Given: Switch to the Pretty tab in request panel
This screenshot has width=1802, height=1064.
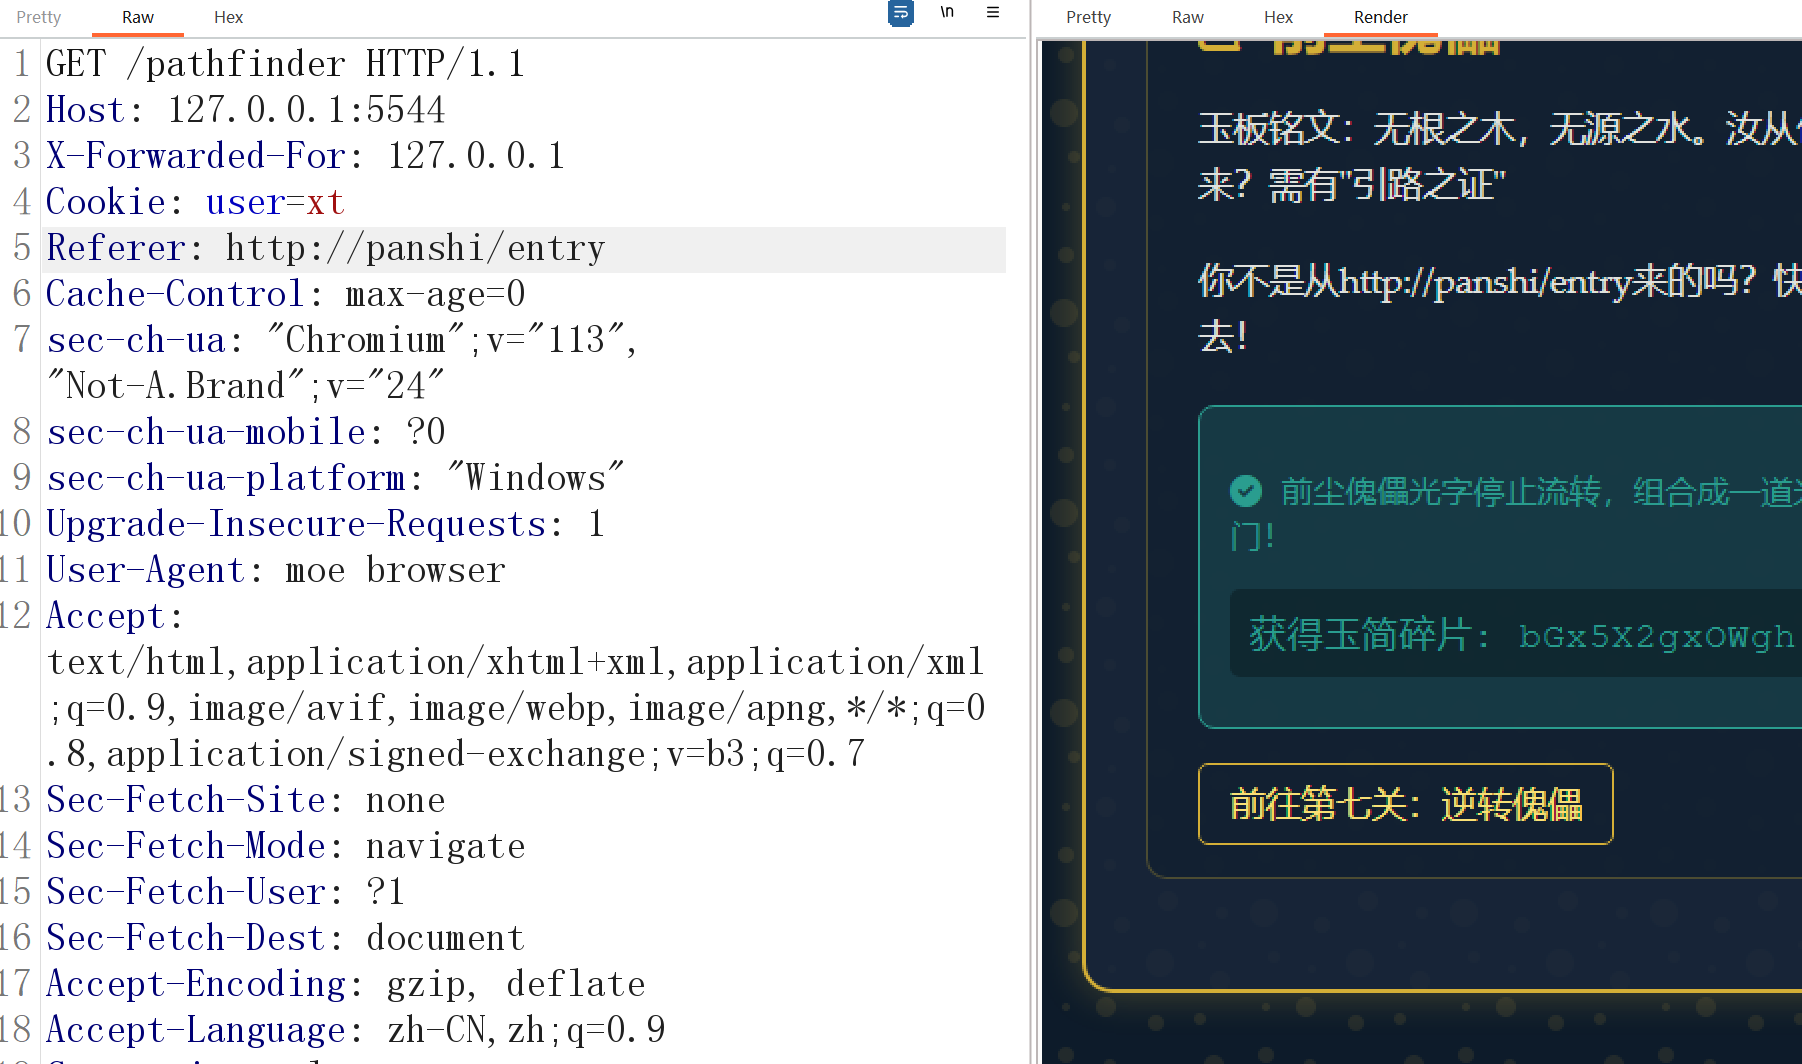Looking at the screenshot, I should (x=38, y=17).
